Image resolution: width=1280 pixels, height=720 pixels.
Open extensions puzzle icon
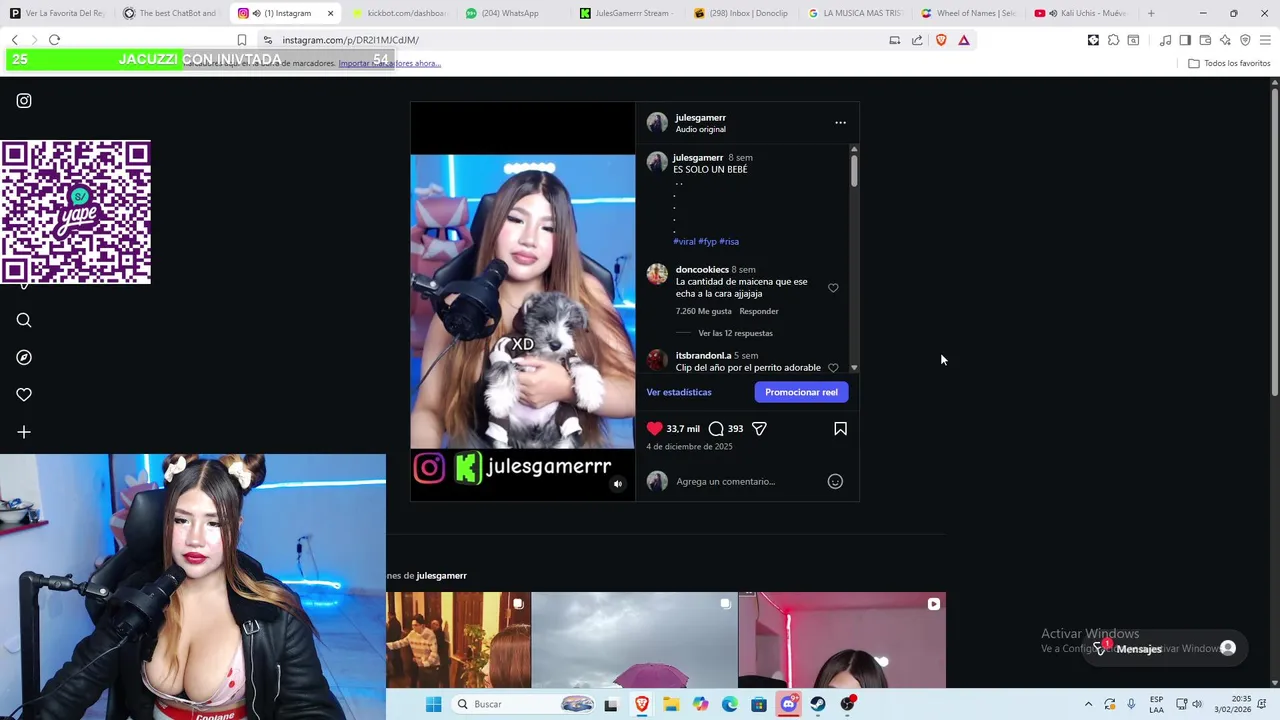(1113, 40)
